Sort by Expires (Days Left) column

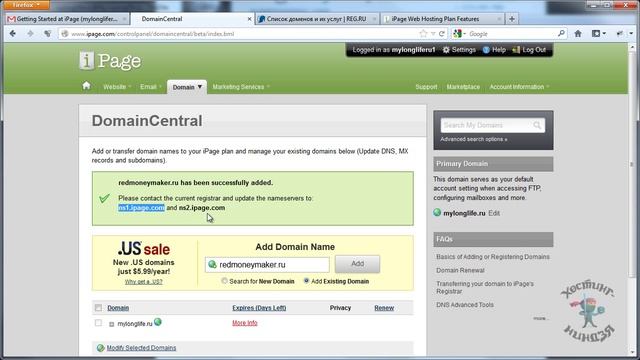[259, 308]
